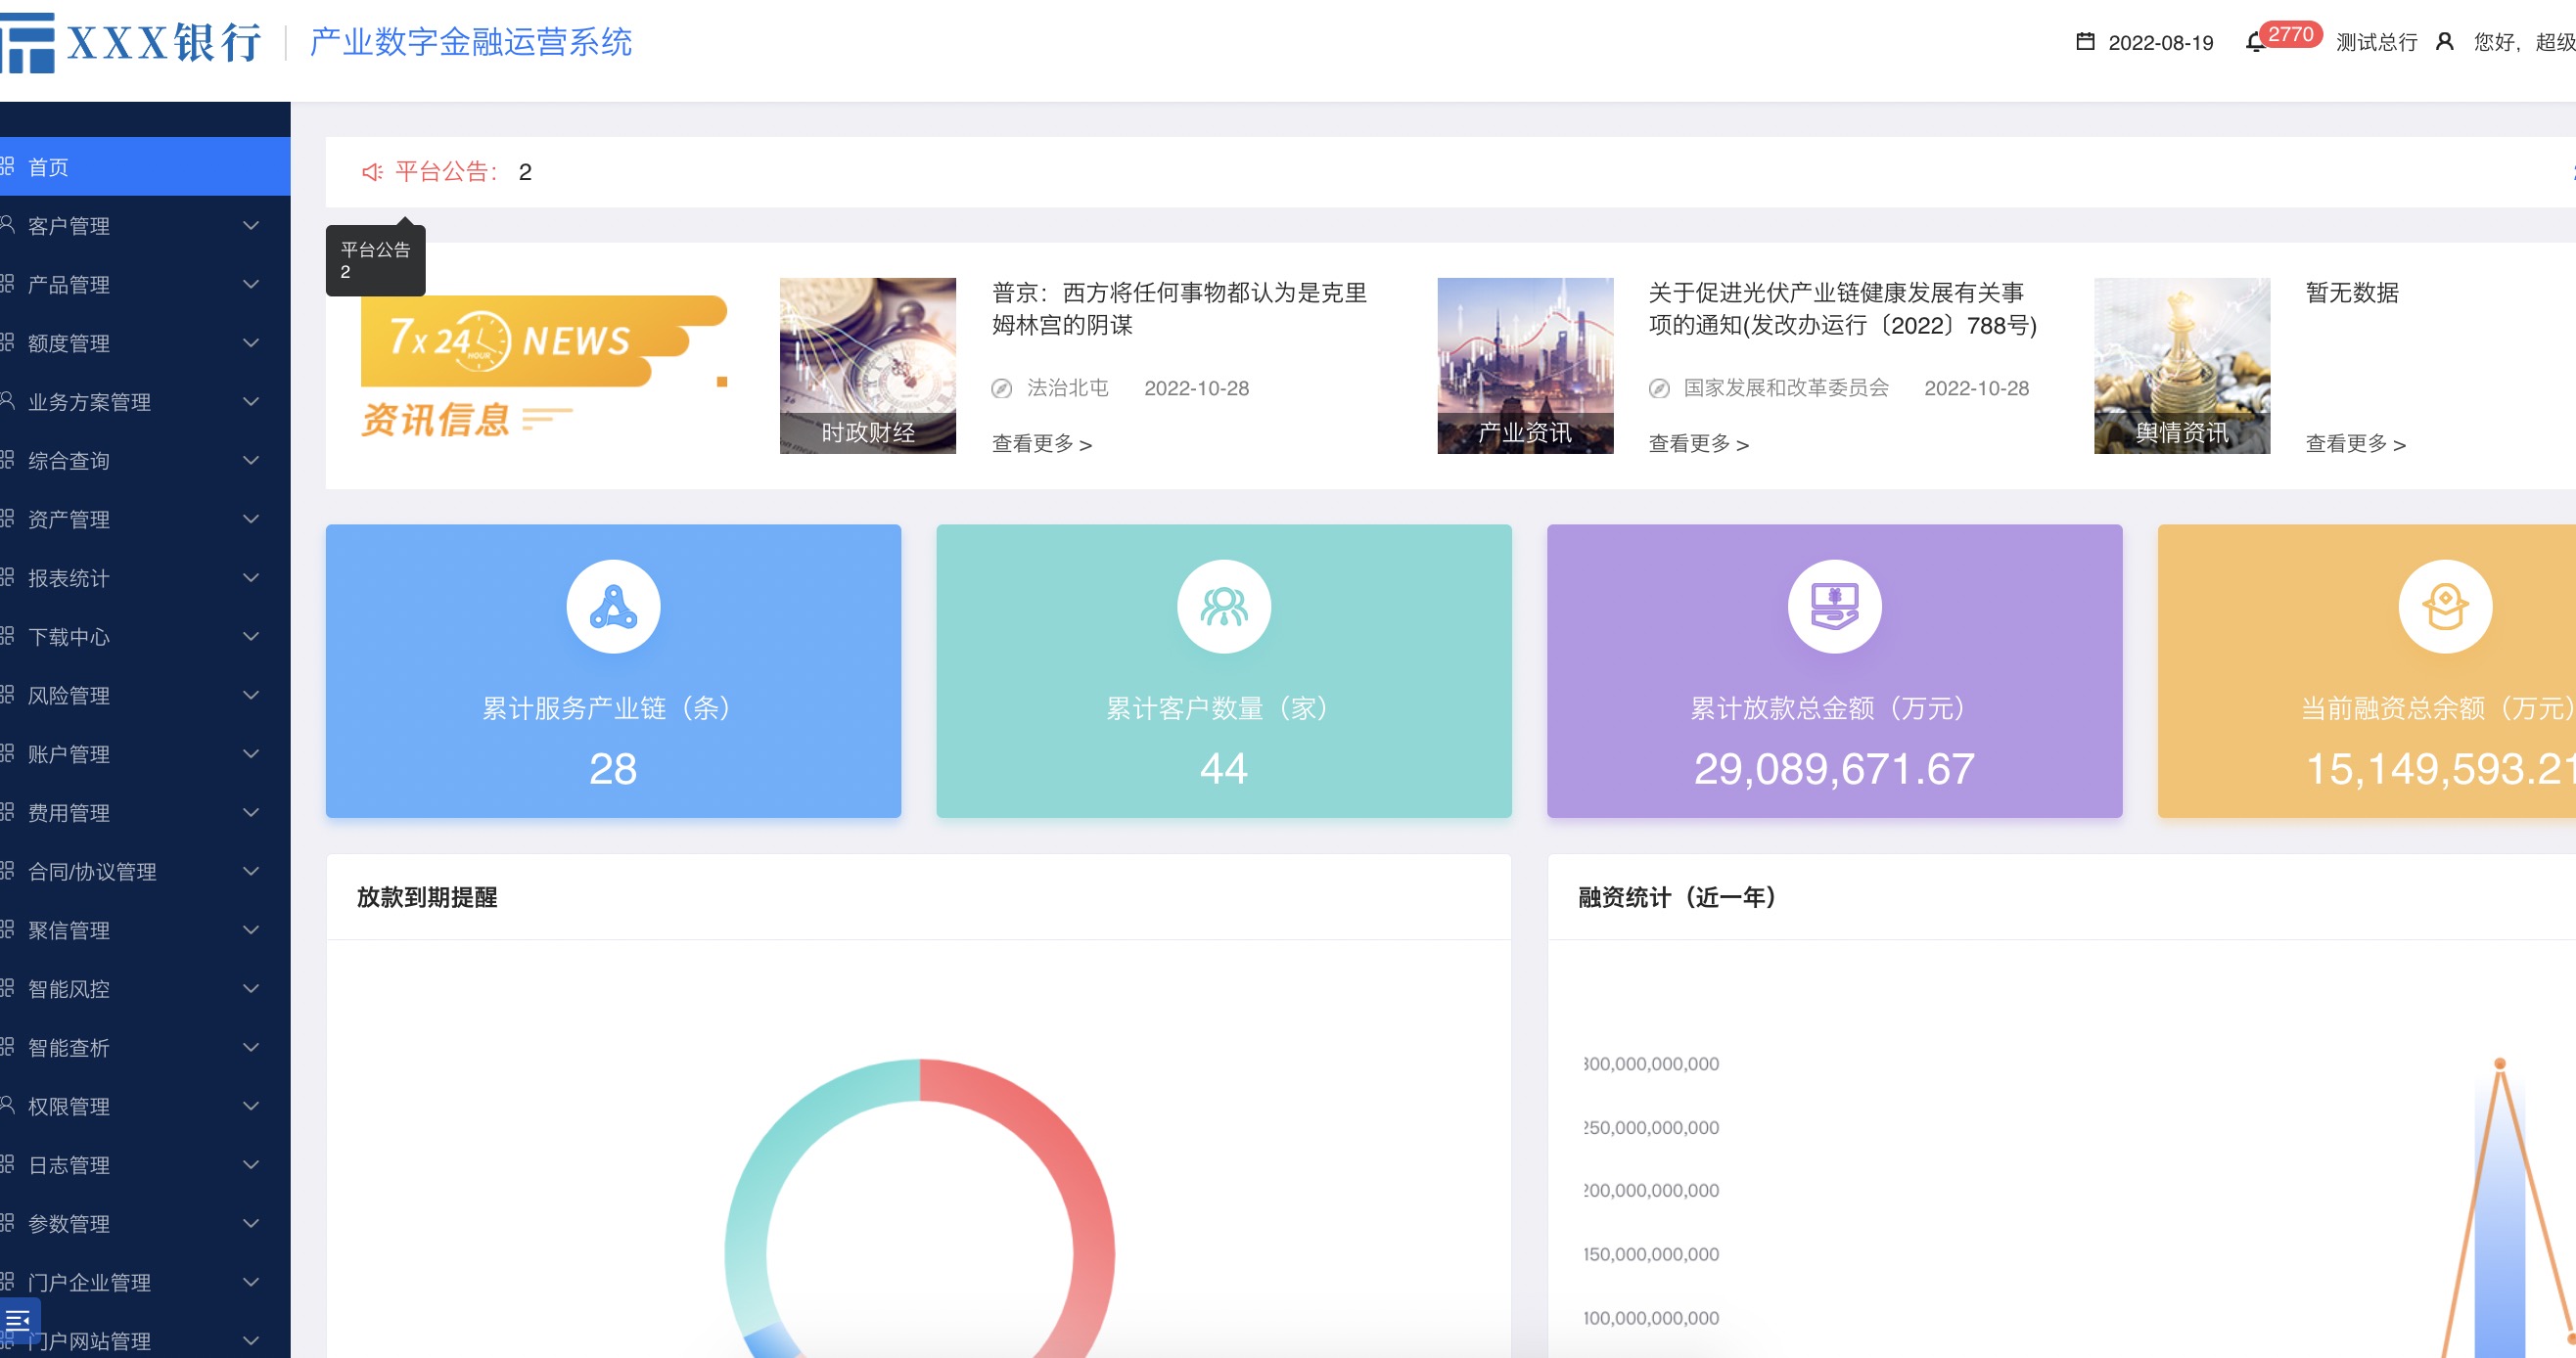Expand 风险管理 chevron

(x=251, y=695)
